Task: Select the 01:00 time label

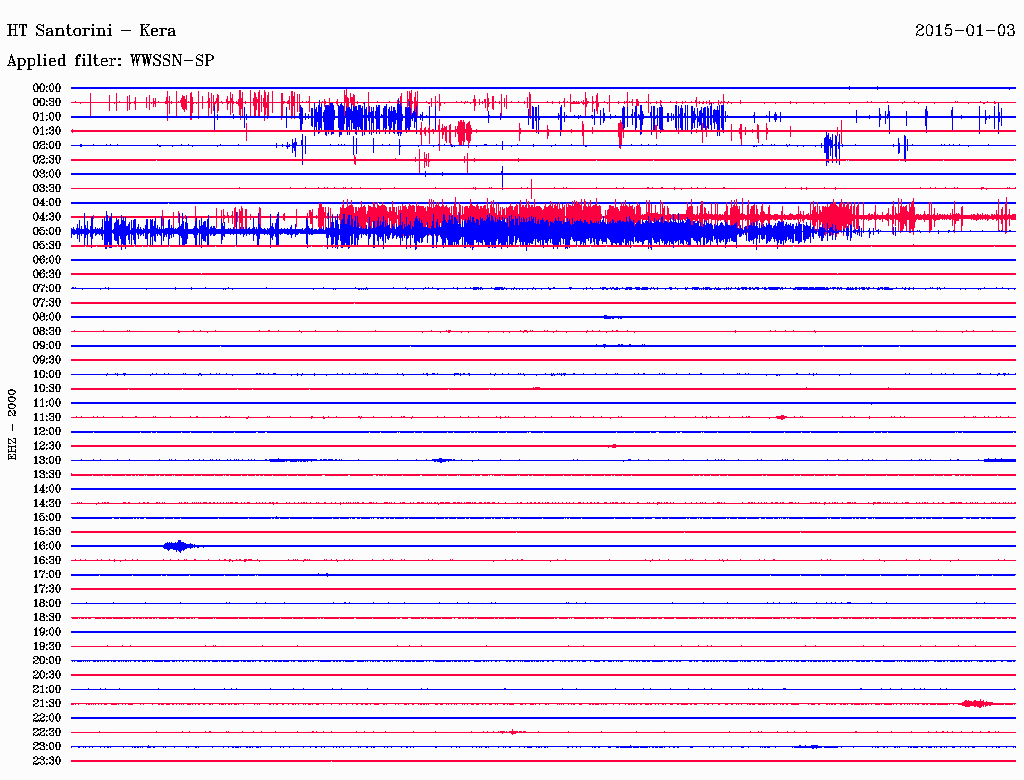Action: 47,116
